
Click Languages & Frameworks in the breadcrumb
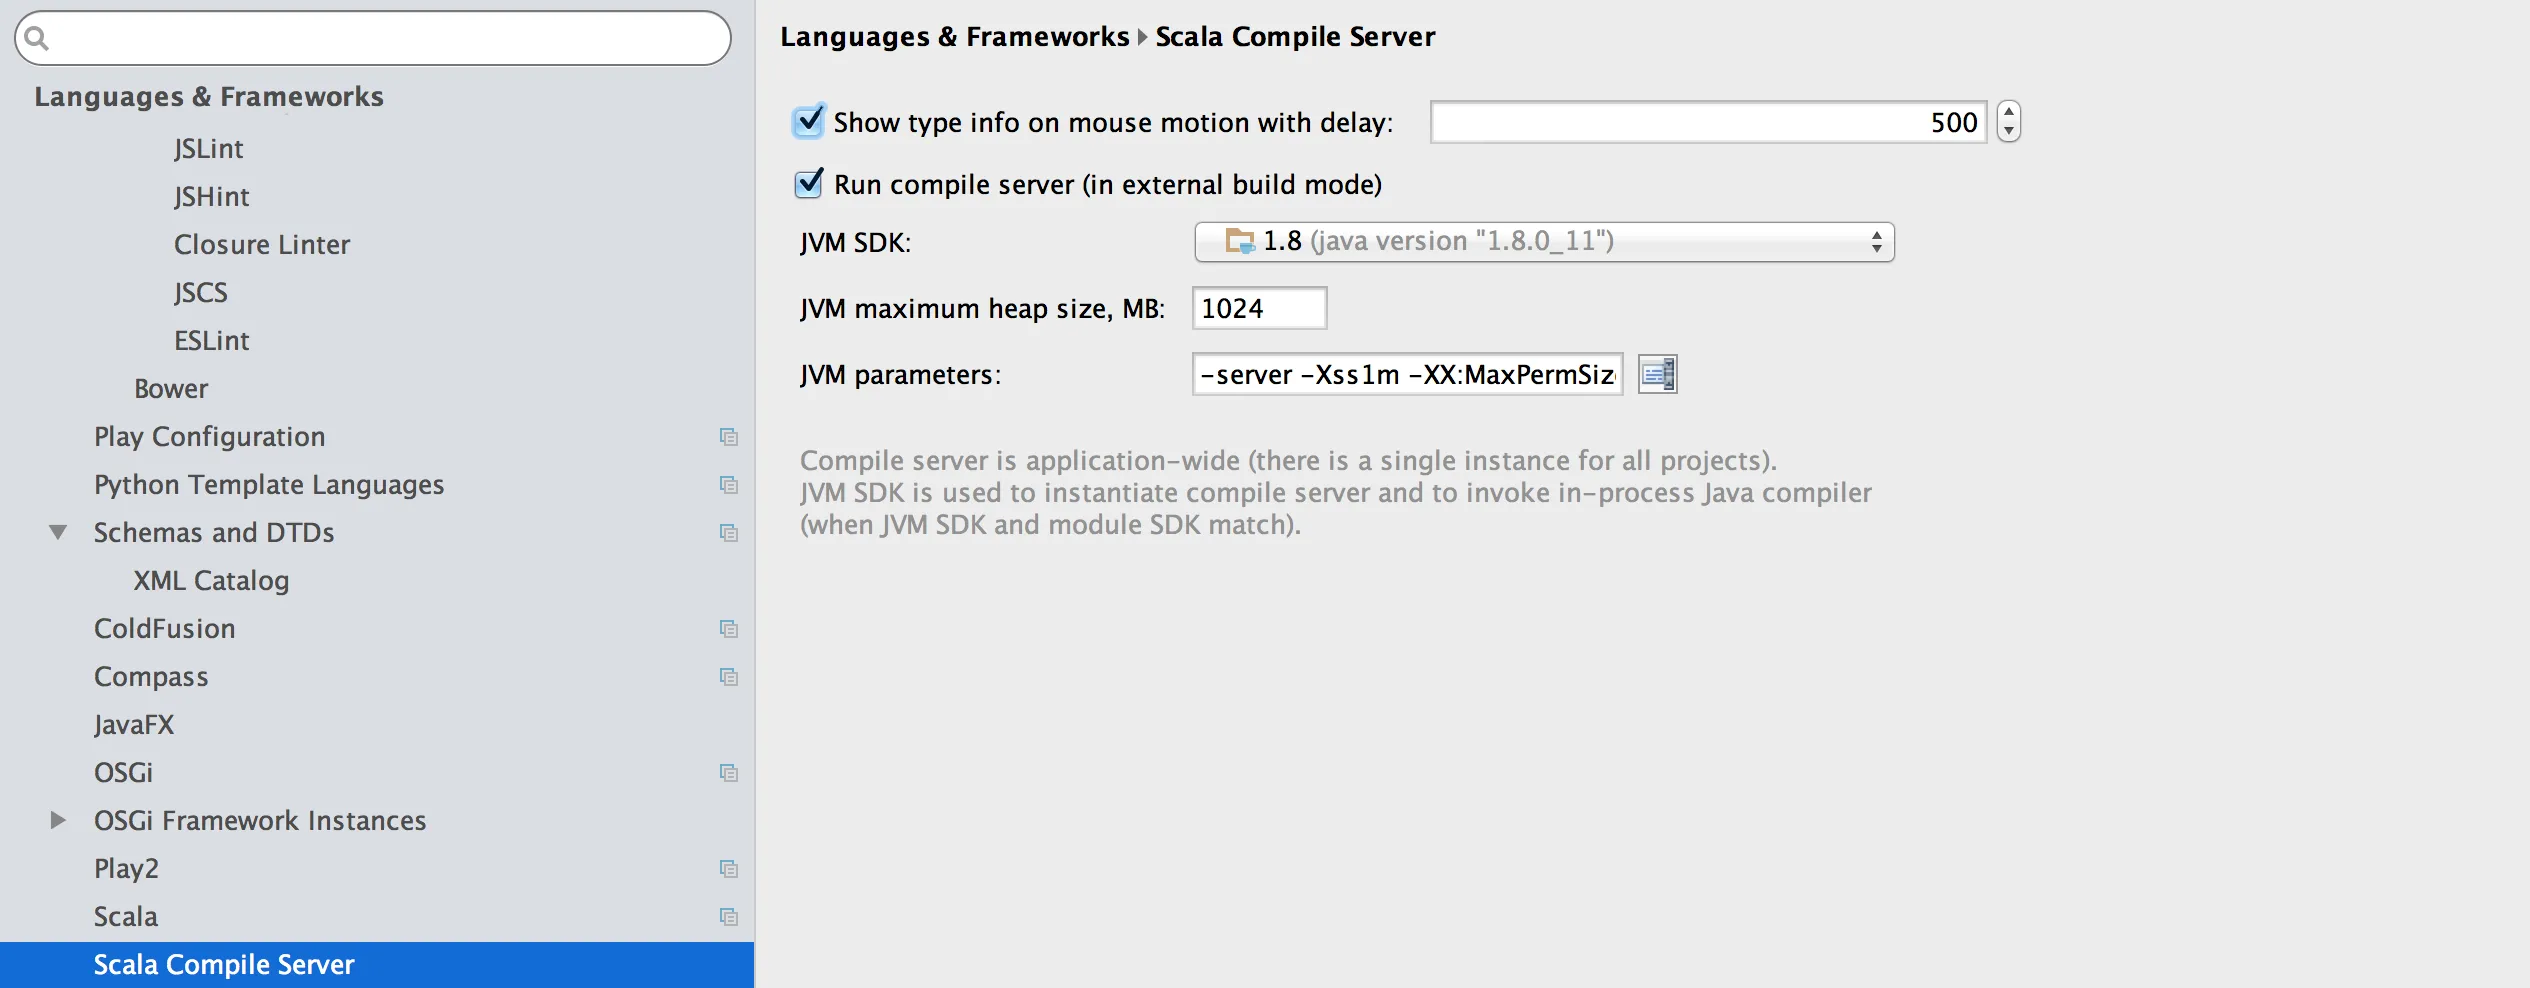[954, 37]
